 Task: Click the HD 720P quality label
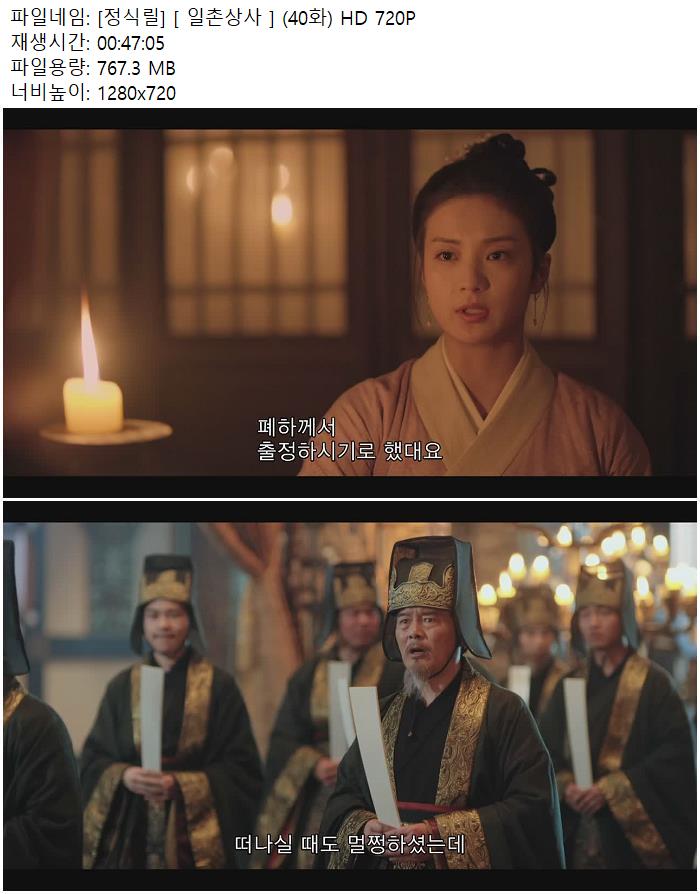(378, 18)
